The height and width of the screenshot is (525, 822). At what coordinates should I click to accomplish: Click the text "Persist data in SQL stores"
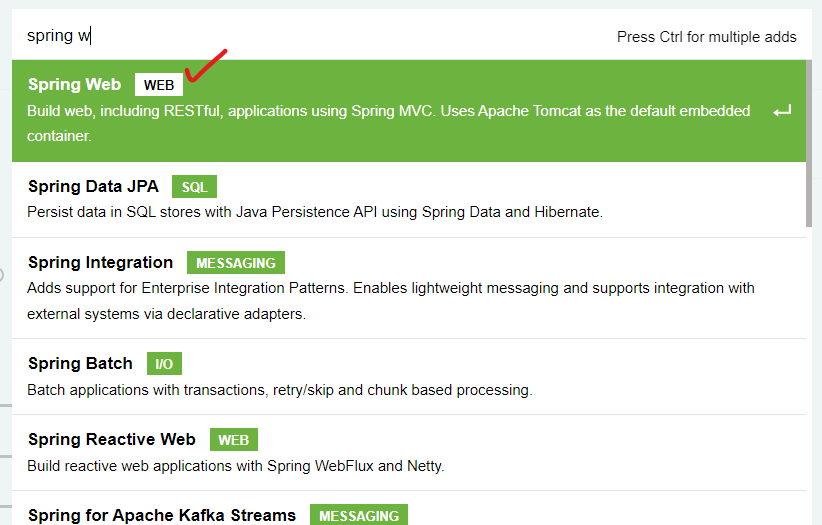pos(114,212)
